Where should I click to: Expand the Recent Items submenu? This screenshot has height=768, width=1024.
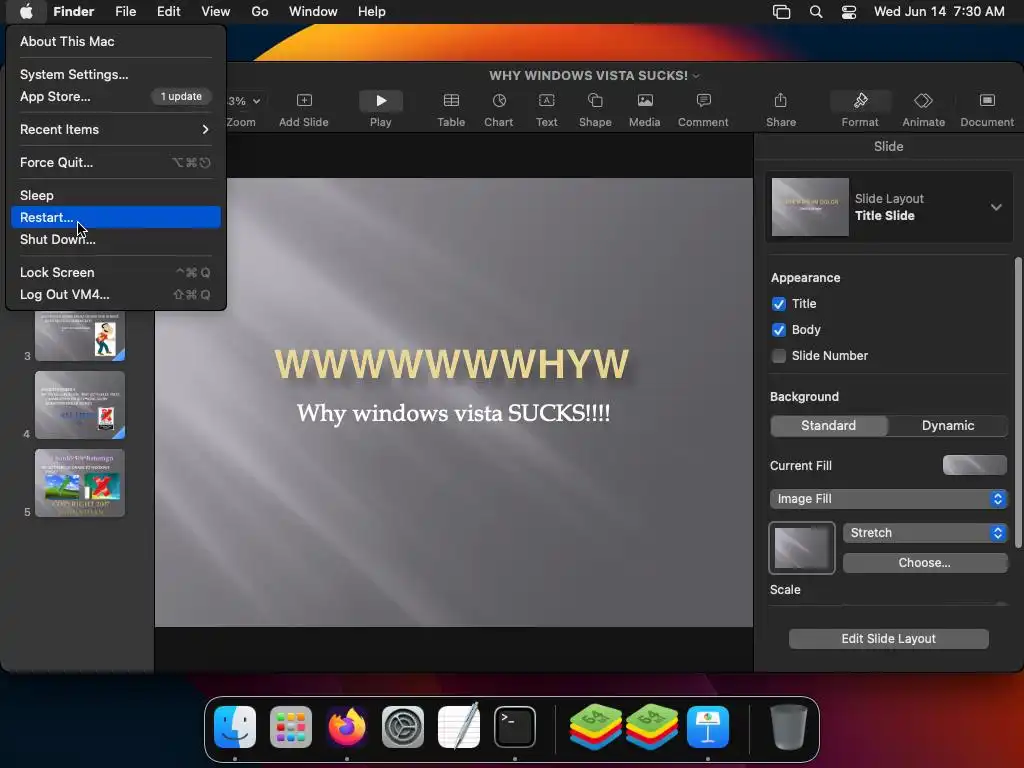(x=116, y=129)
